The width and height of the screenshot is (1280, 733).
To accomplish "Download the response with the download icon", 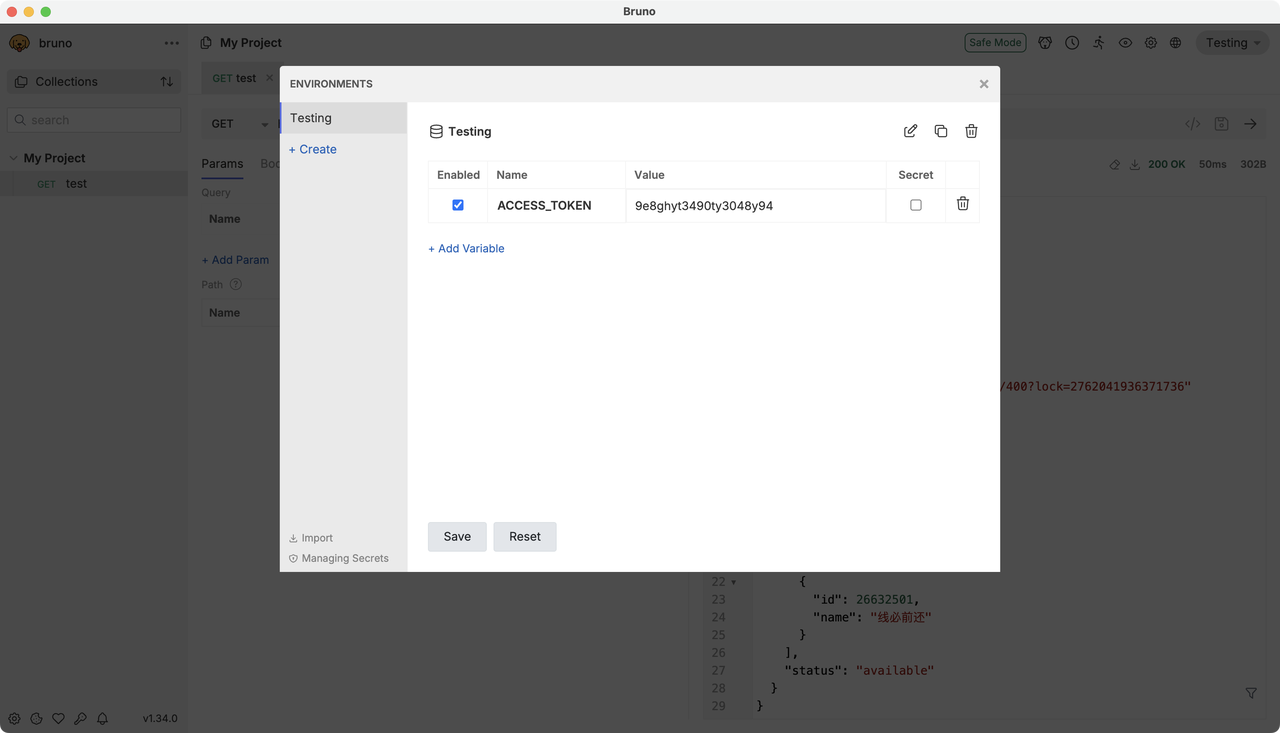I will 1135,164.
